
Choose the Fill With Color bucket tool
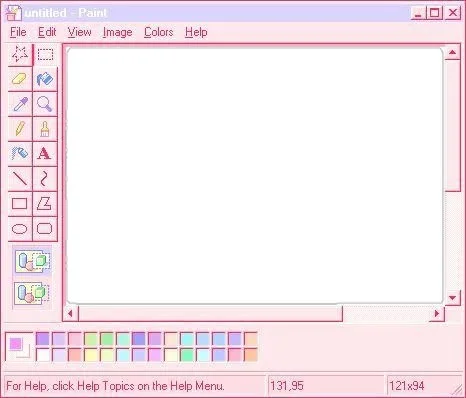click(x=45, y=79)
